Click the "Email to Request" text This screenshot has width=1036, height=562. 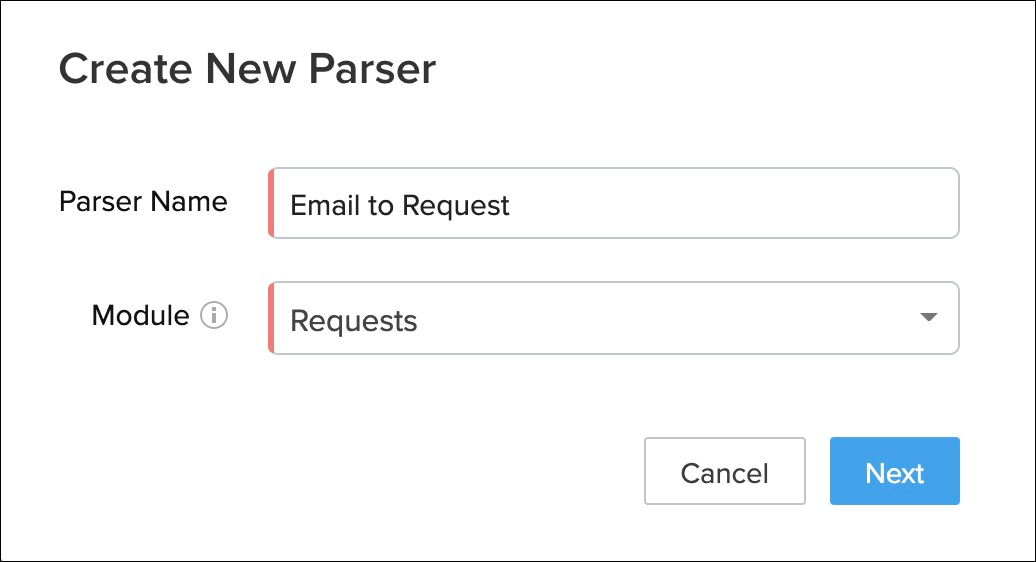(400, 205)
